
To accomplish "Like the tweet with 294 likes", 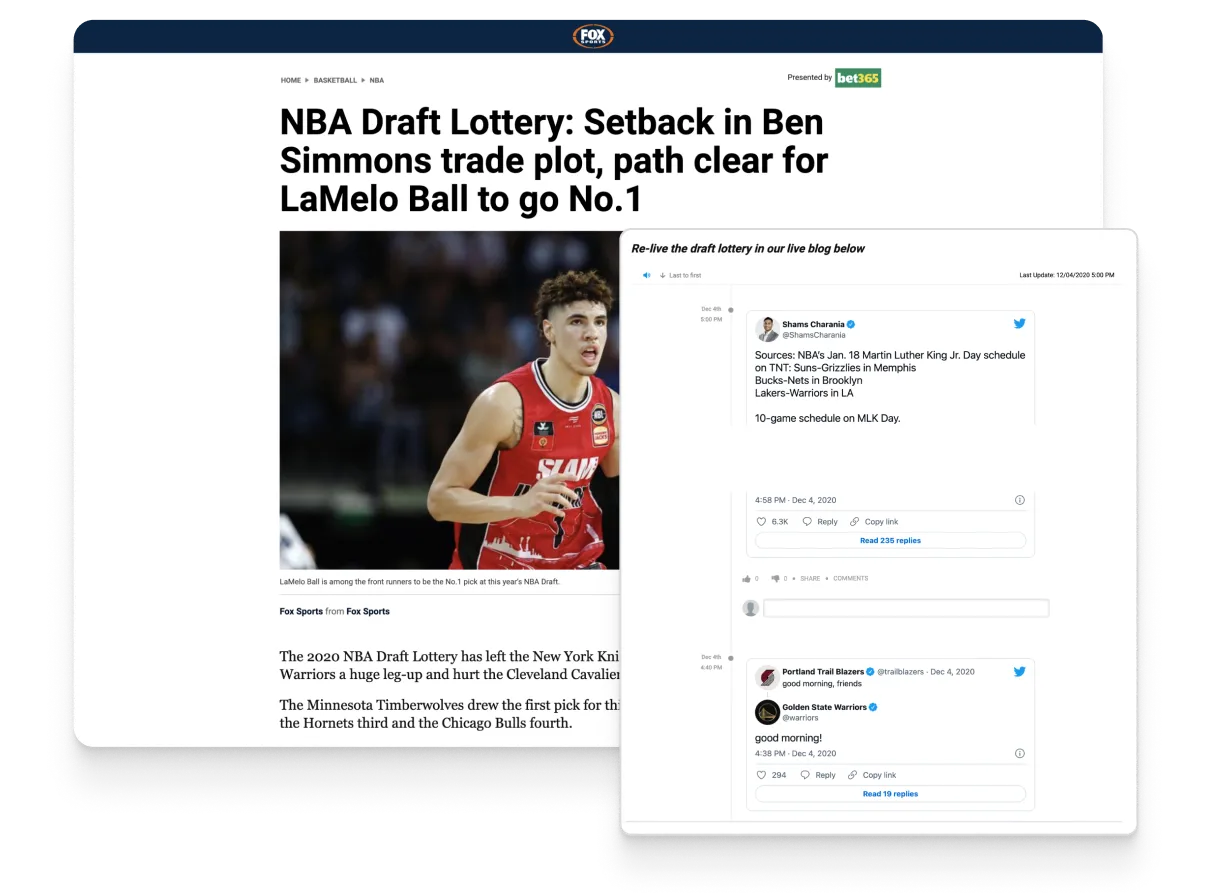I will click(x=771, y=775).
